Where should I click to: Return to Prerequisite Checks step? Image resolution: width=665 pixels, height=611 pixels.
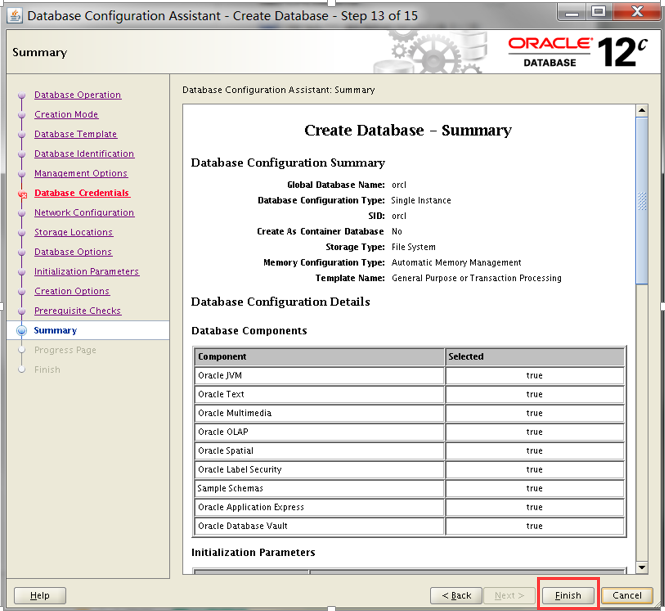tap(78, 311)
